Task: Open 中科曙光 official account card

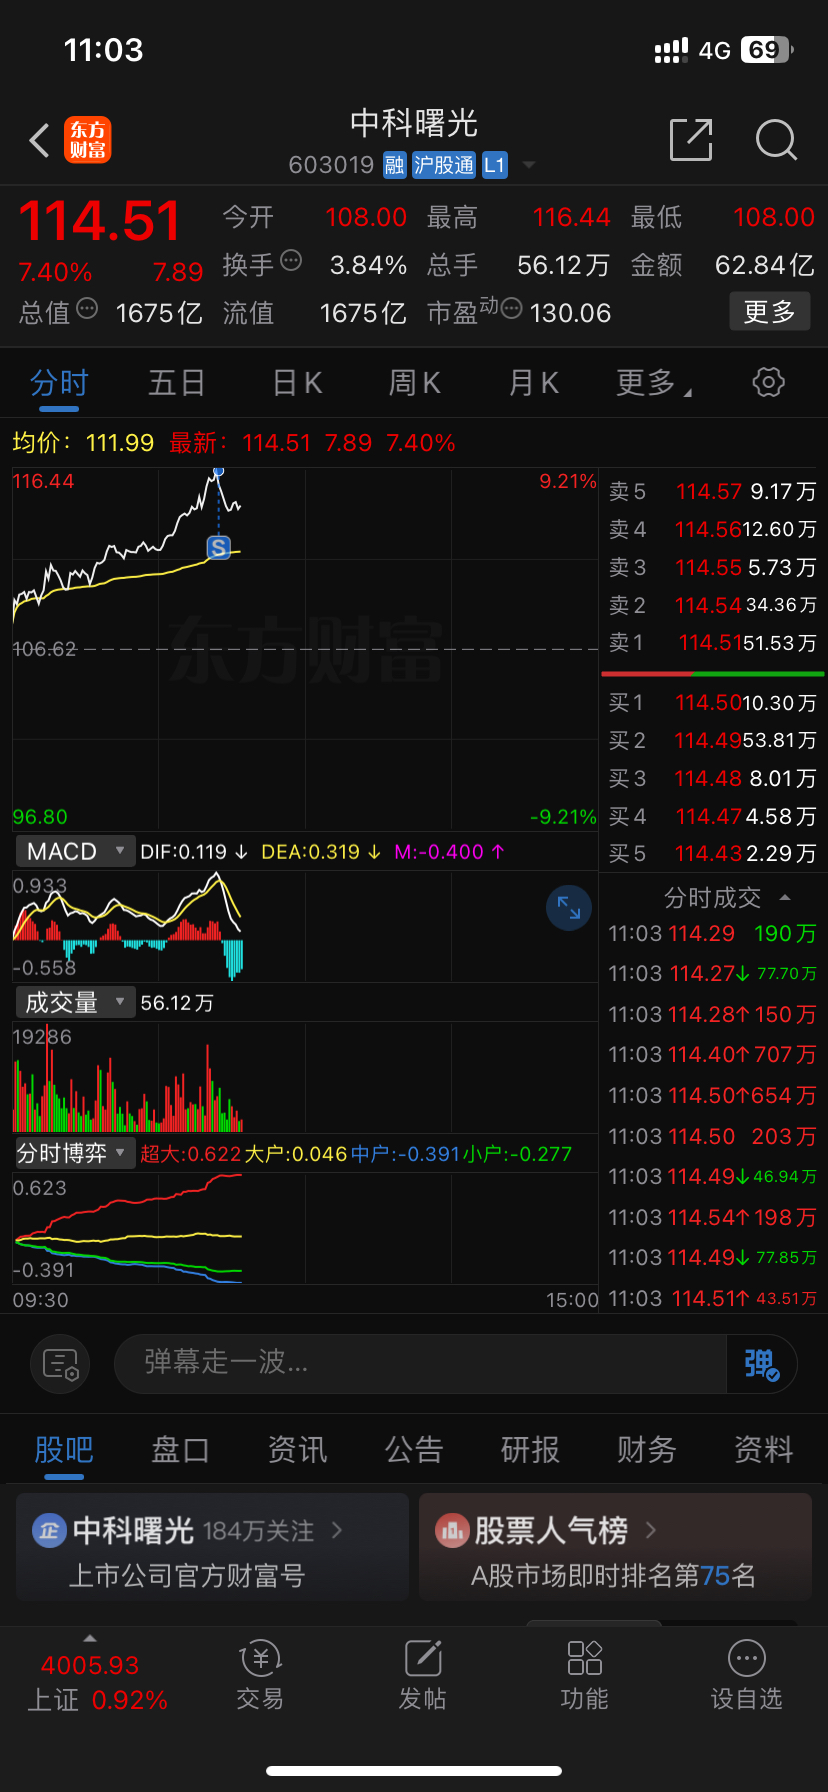Action: click(213, 1548)
